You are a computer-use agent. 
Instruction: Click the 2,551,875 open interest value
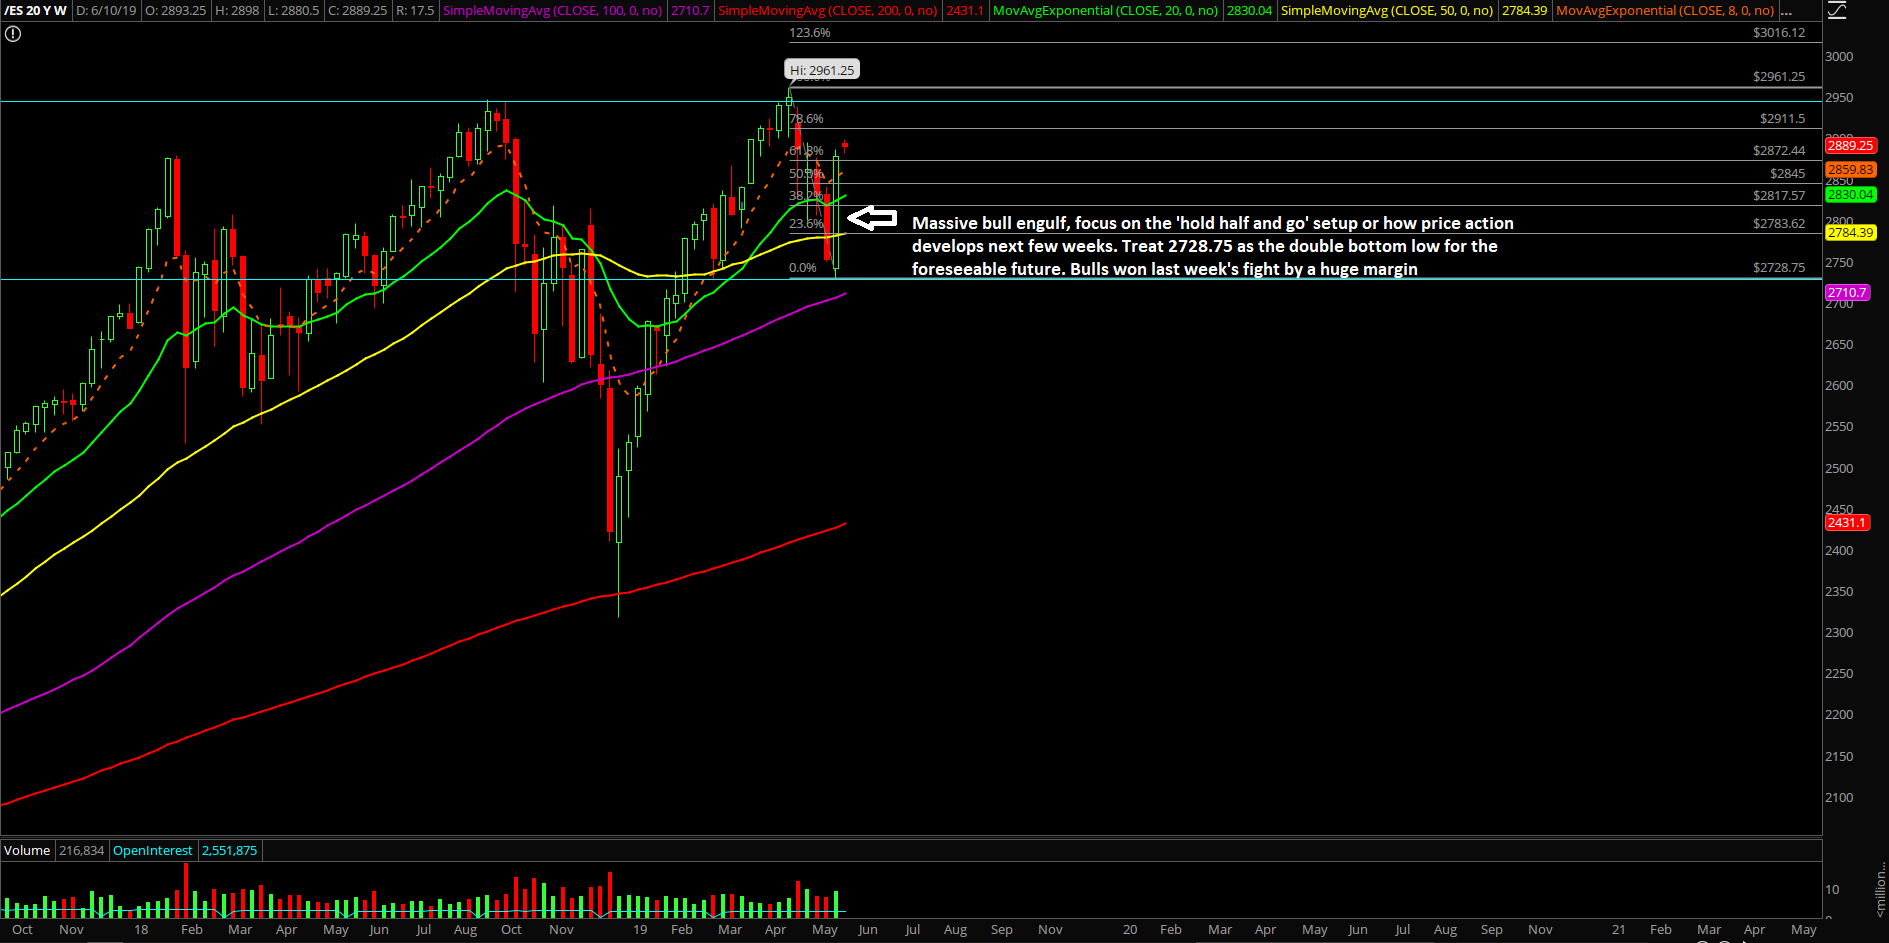230,851
